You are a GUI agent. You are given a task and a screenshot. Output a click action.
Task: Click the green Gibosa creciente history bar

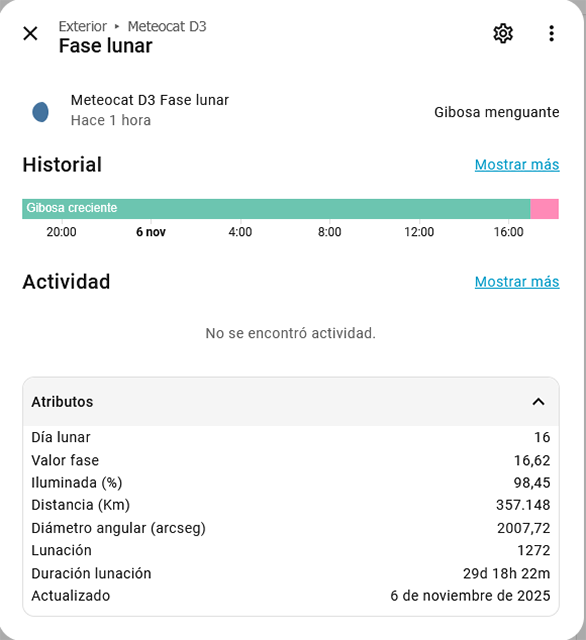pyautogui.click(x=276, y=209)
